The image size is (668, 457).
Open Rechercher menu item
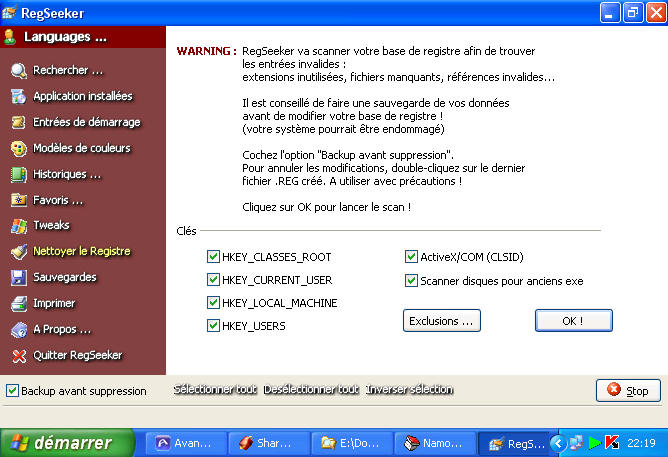(x=68, y=70)
